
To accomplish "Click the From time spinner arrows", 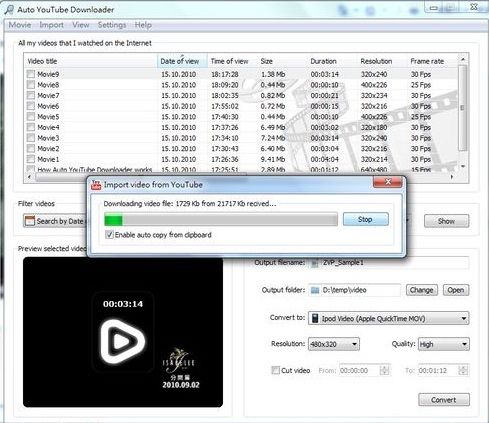I will (385, 370).
